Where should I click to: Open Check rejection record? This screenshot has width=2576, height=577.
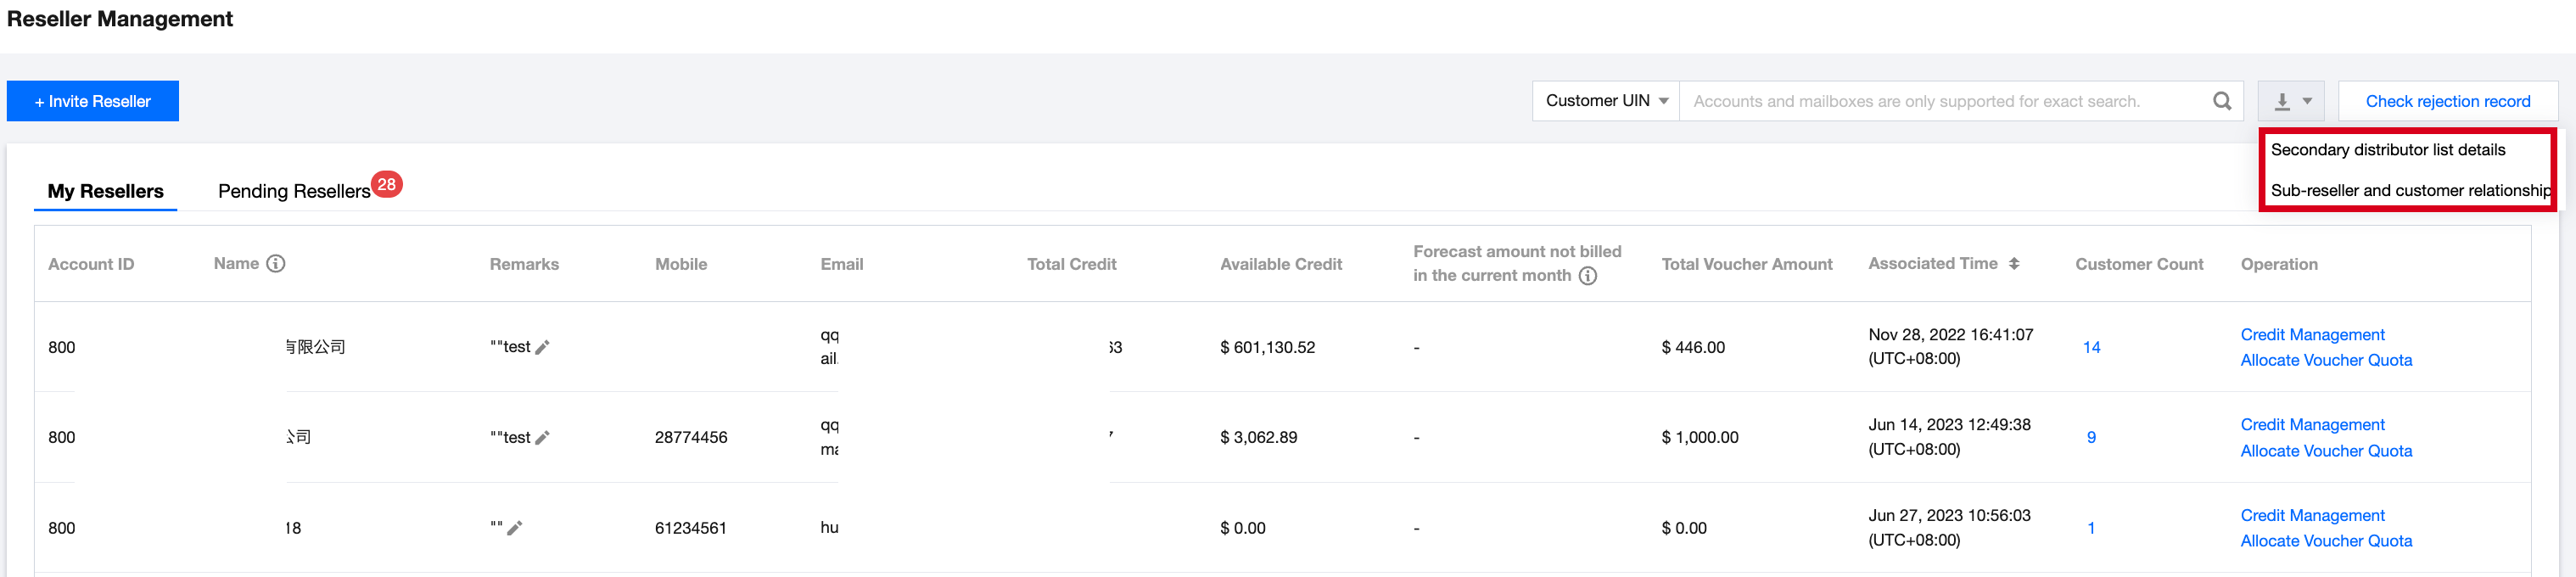coord(2447,101)
